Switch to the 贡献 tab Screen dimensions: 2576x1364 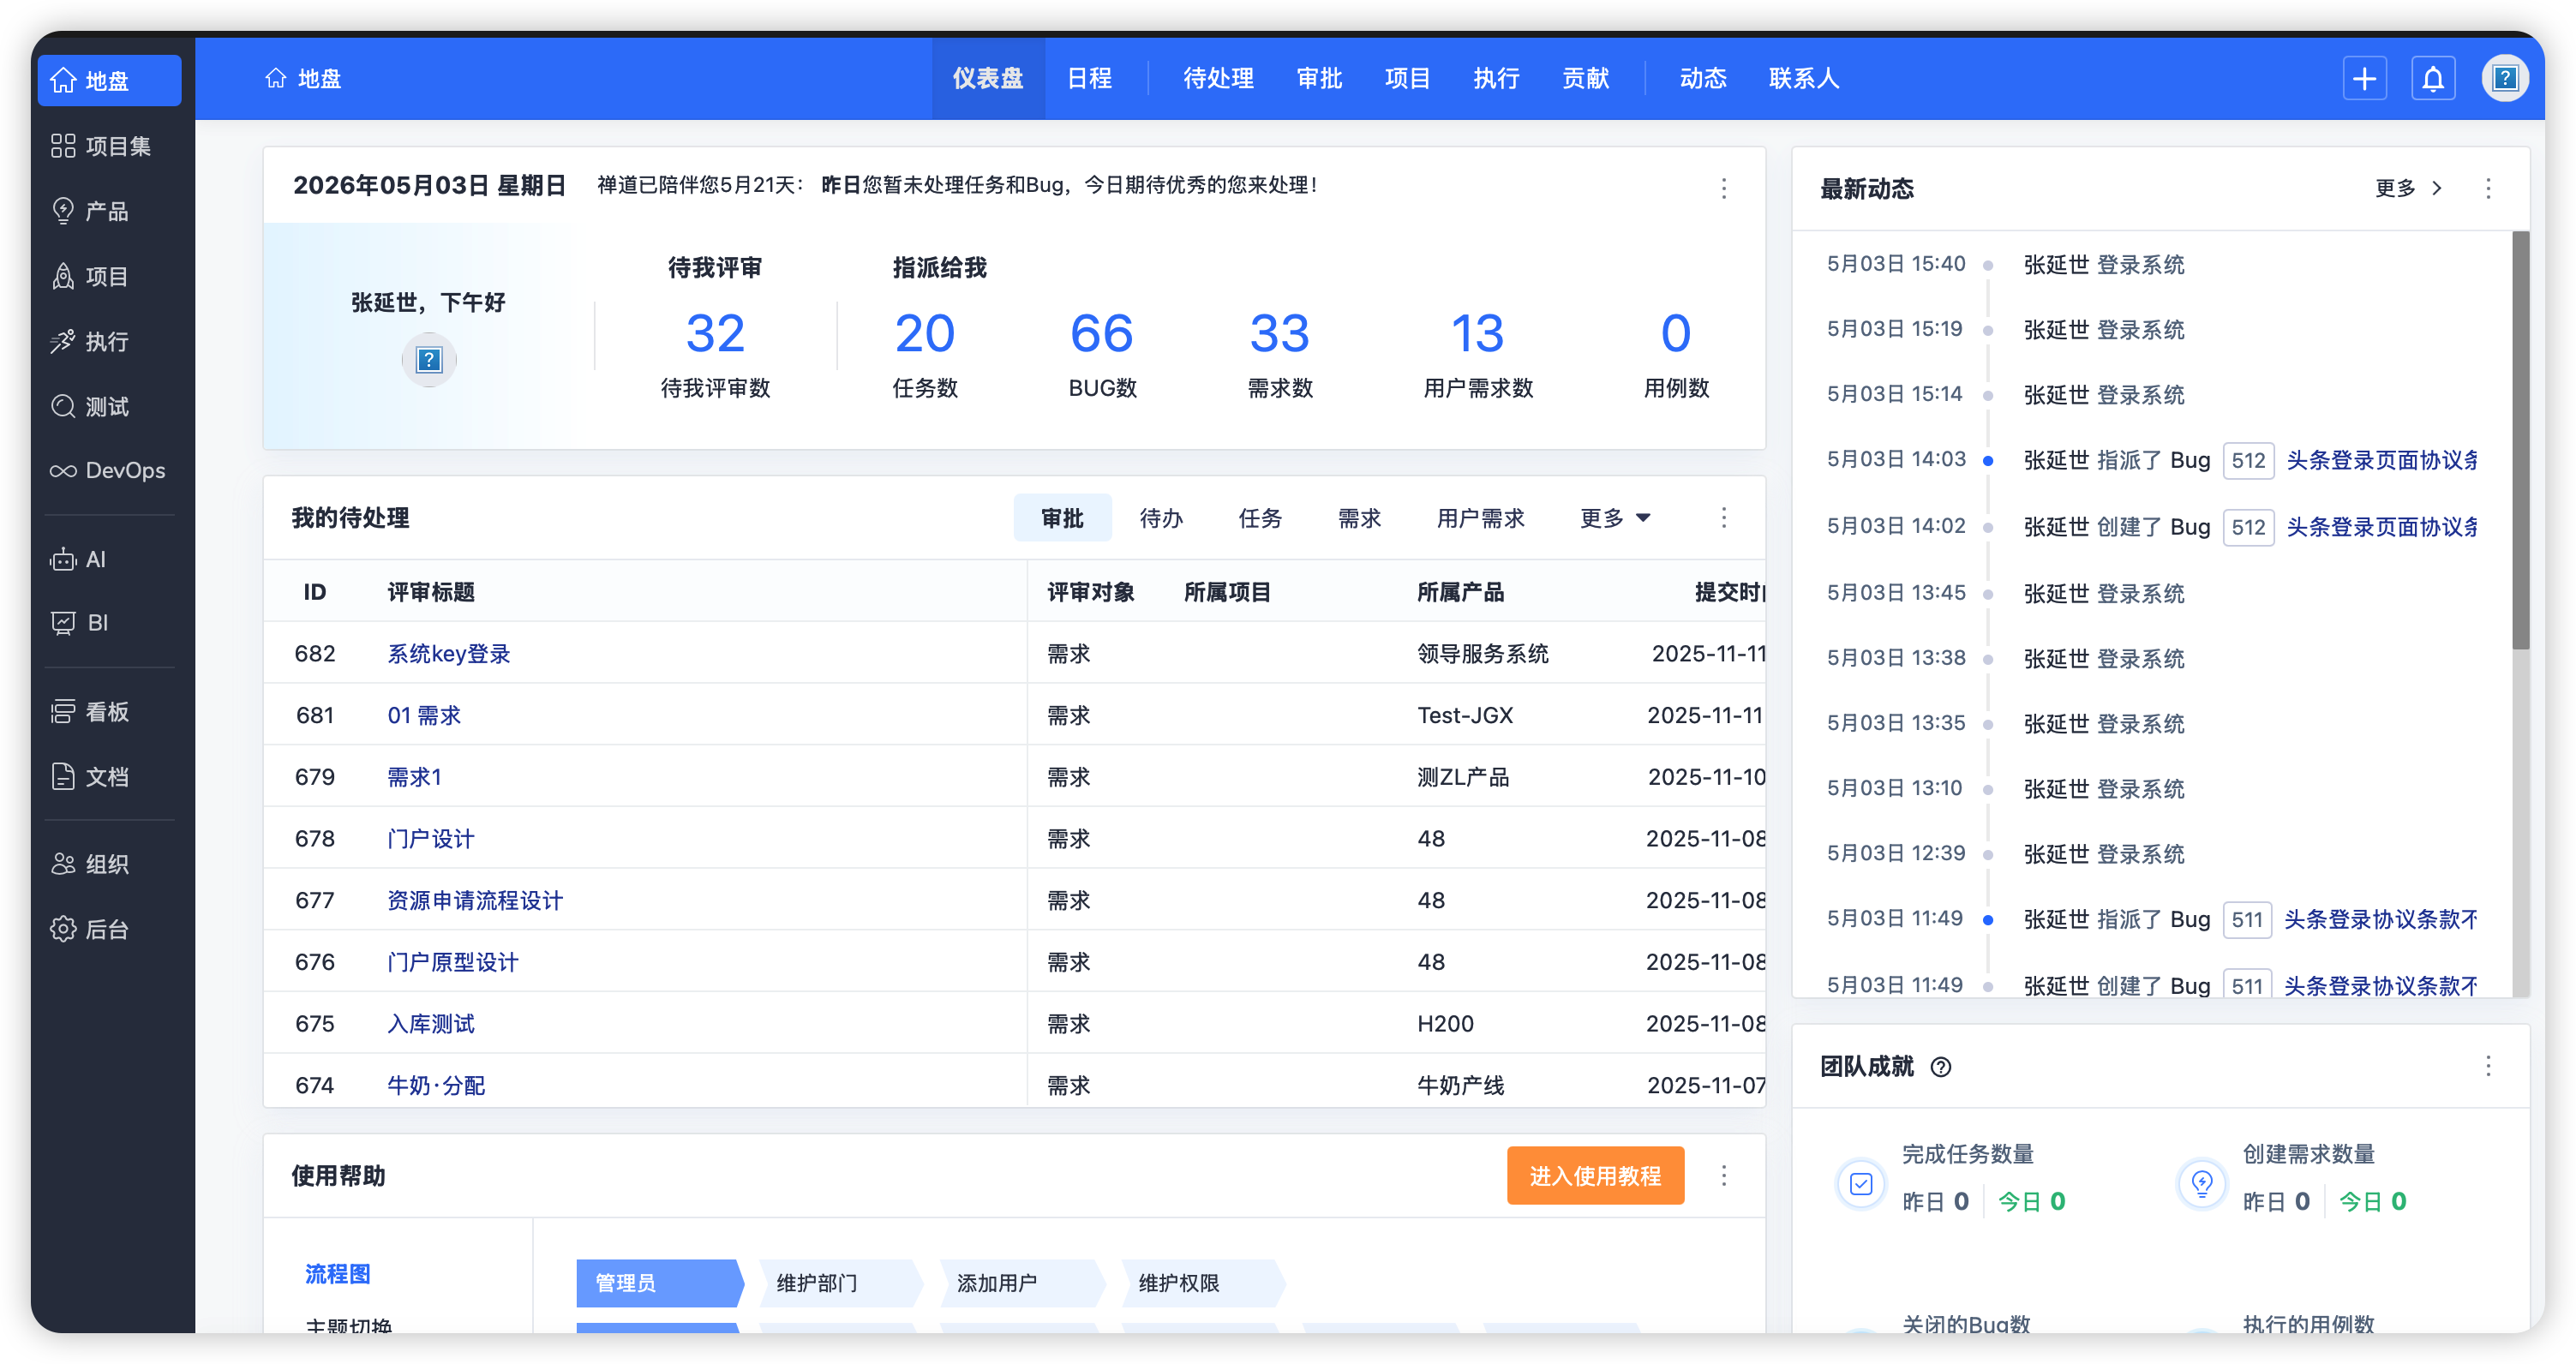tap(1586, 78)
